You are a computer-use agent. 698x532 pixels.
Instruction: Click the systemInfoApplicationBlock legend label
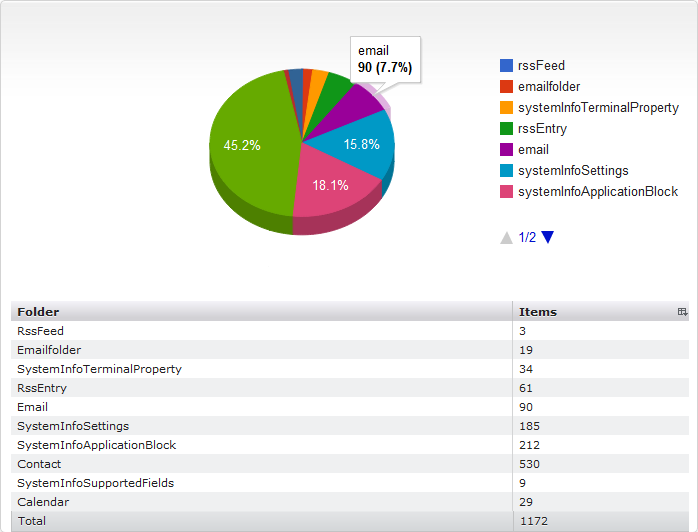coord(597,192)
